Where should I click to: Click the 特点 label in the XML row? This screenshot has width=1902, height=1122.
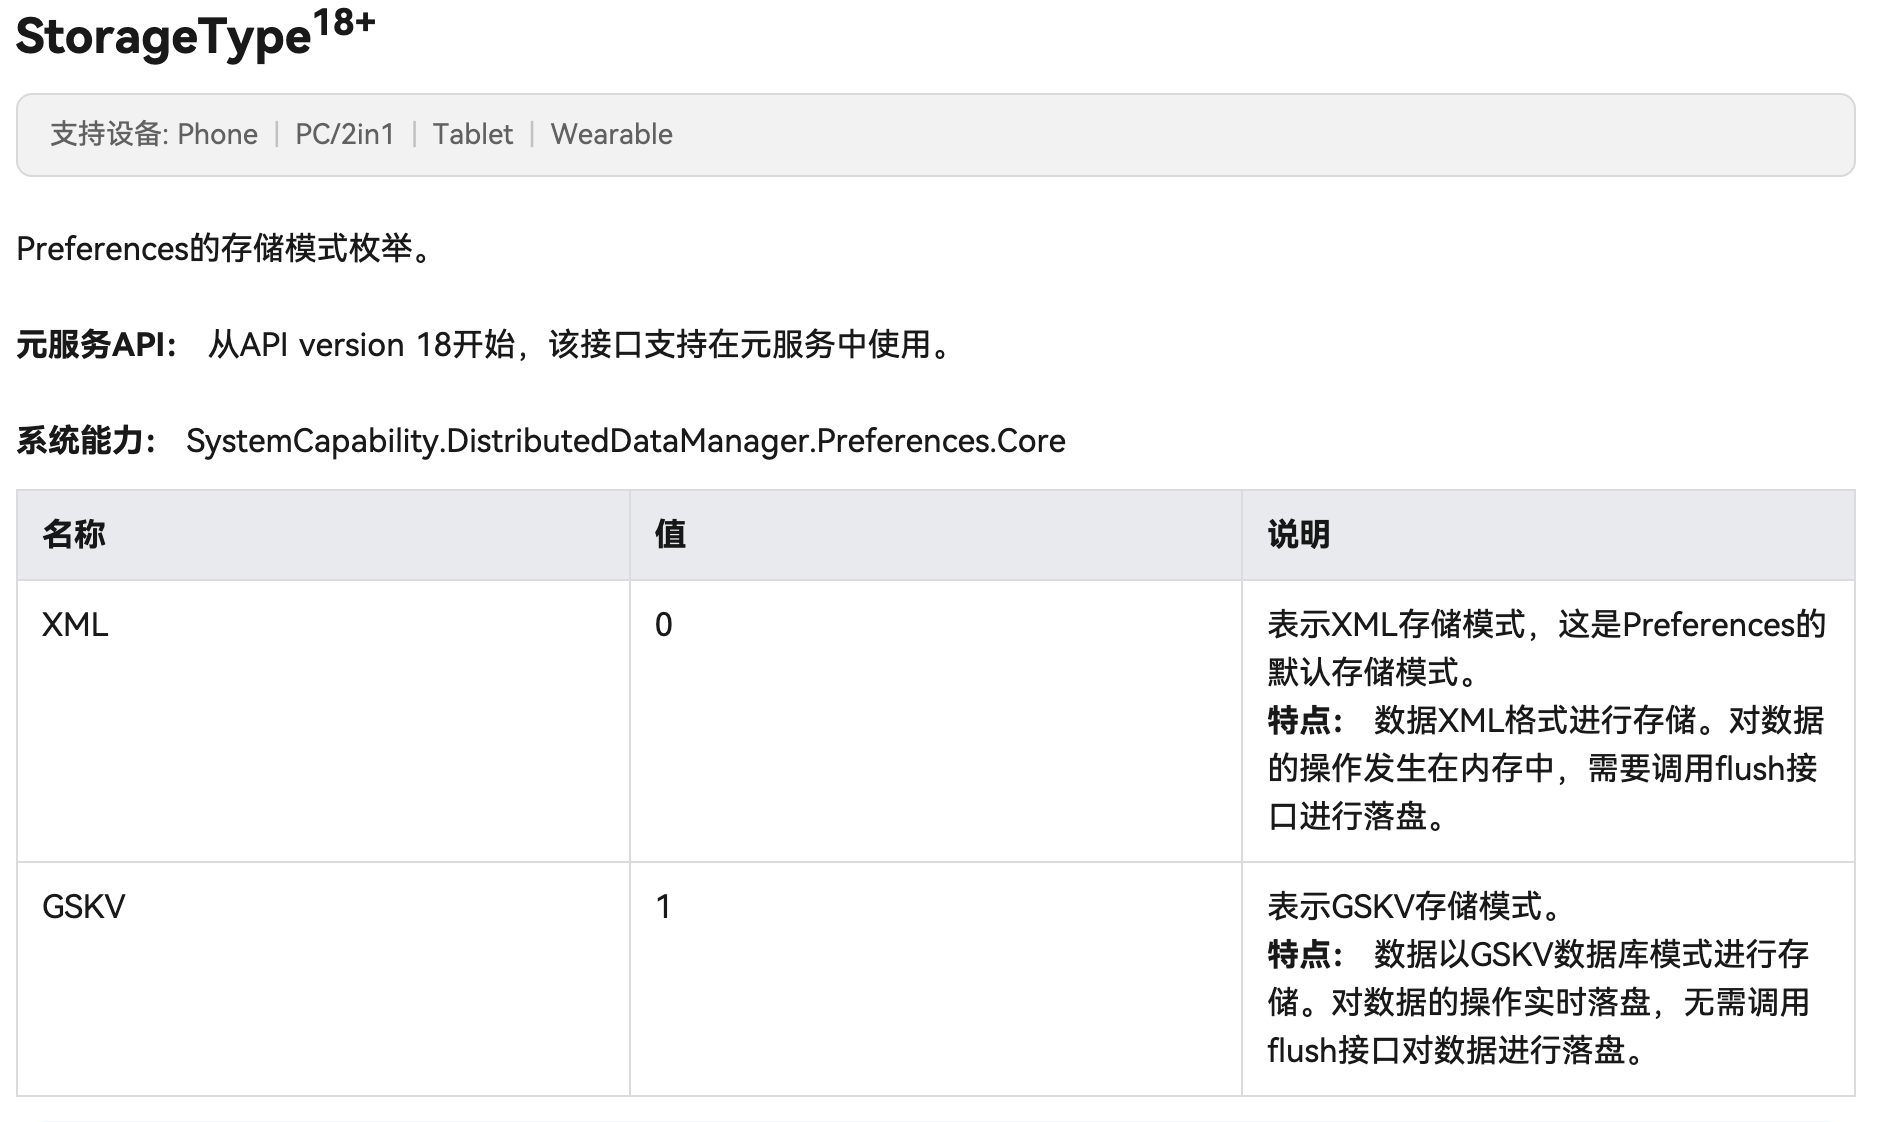pyautogui.click(x=1305, y=720)
